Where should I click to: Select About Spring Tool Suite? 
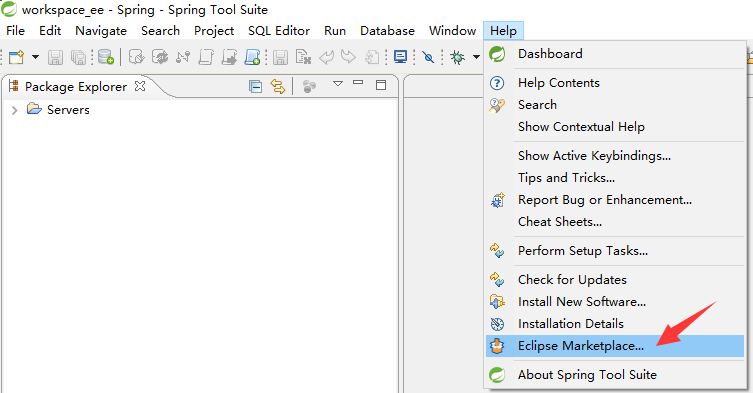pos(615,375)
